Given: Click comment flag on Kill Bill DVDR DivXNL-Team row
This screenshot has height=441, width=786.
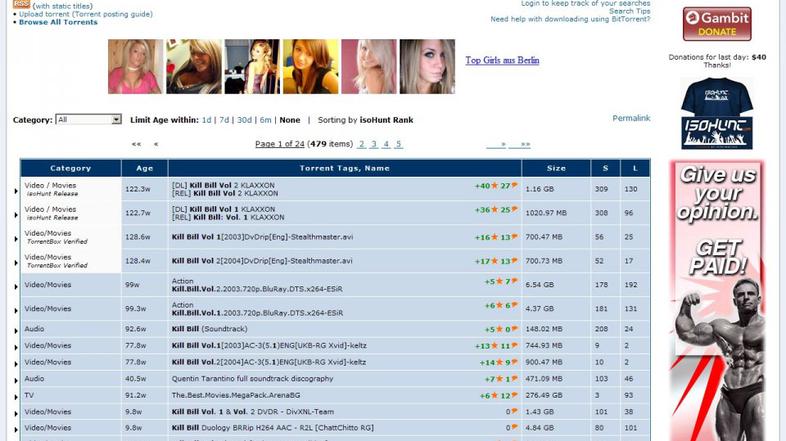Looking at the screenshot, I should point(514,411).
